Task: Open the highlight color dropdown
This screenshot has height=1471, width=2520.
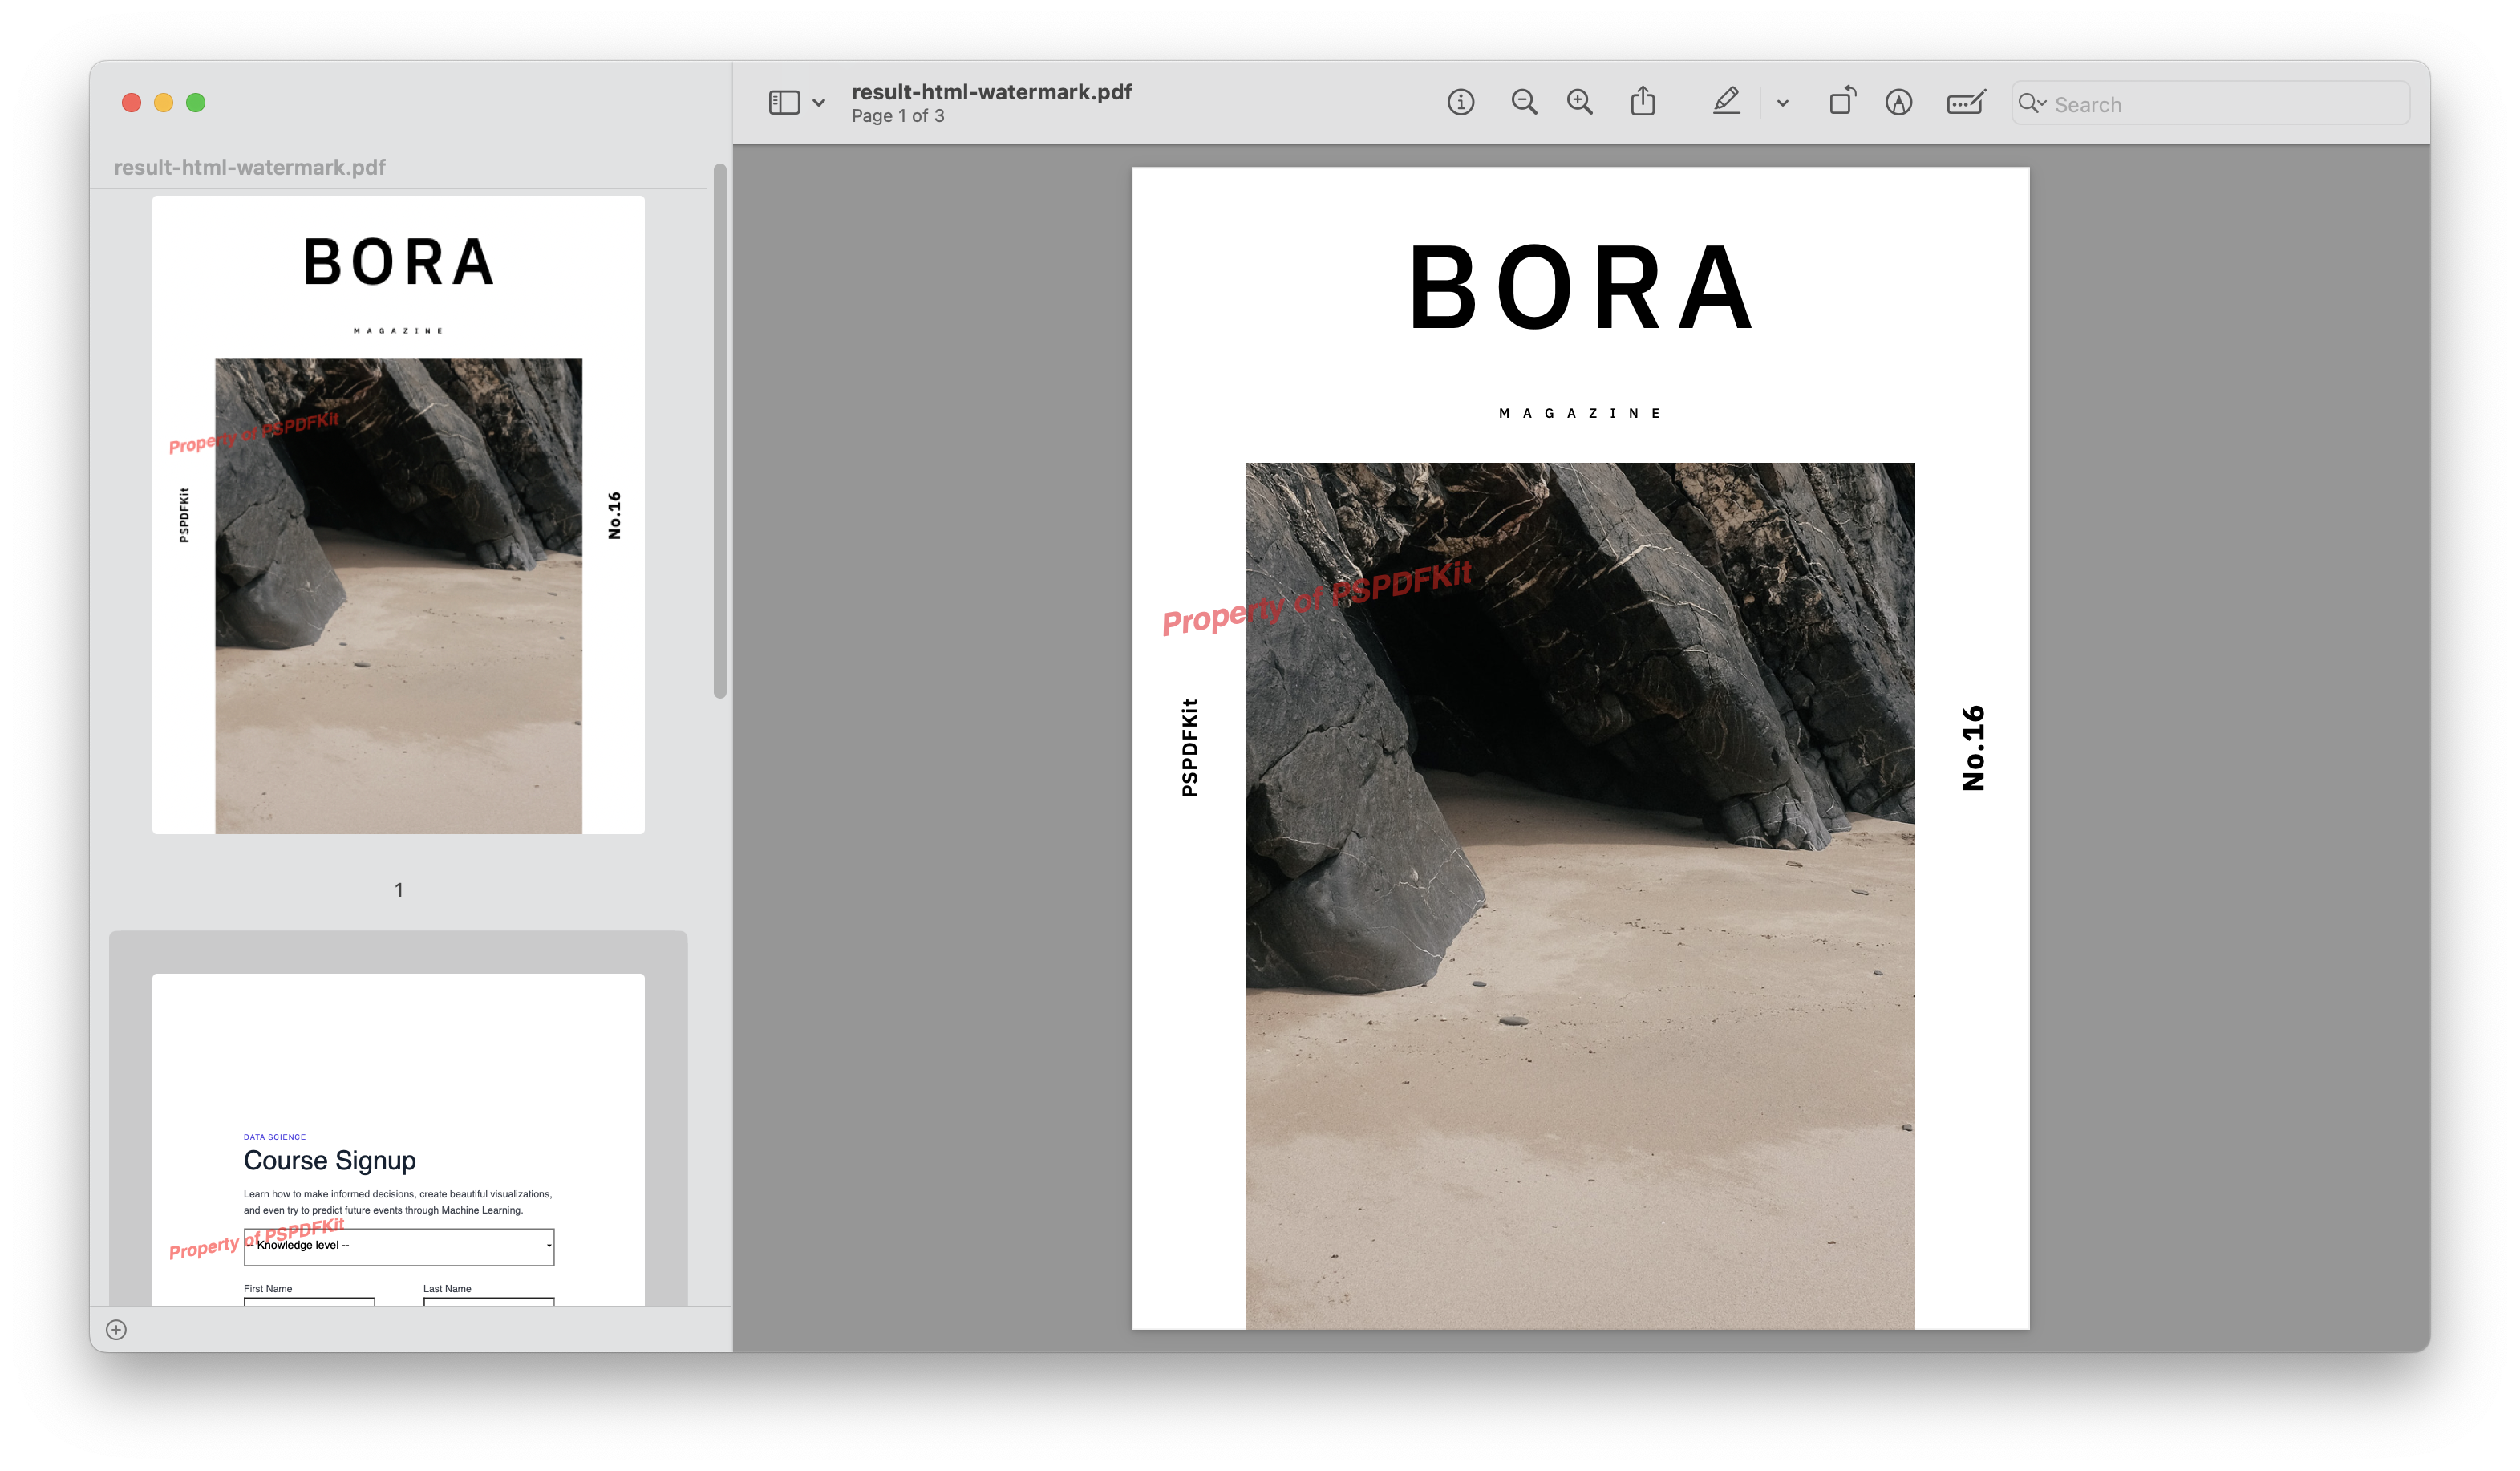Action: [1782, 101]
